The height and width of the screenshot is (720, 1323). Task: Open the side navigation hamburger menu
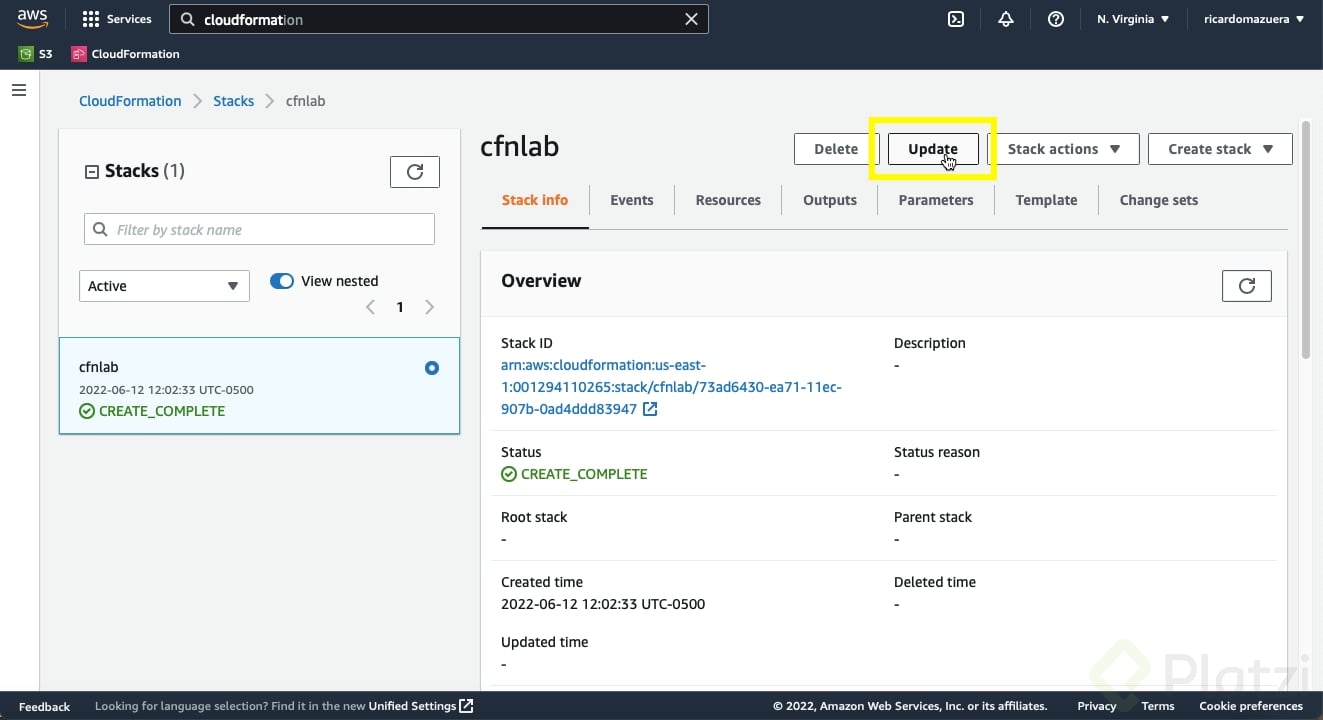pos(18,90)
